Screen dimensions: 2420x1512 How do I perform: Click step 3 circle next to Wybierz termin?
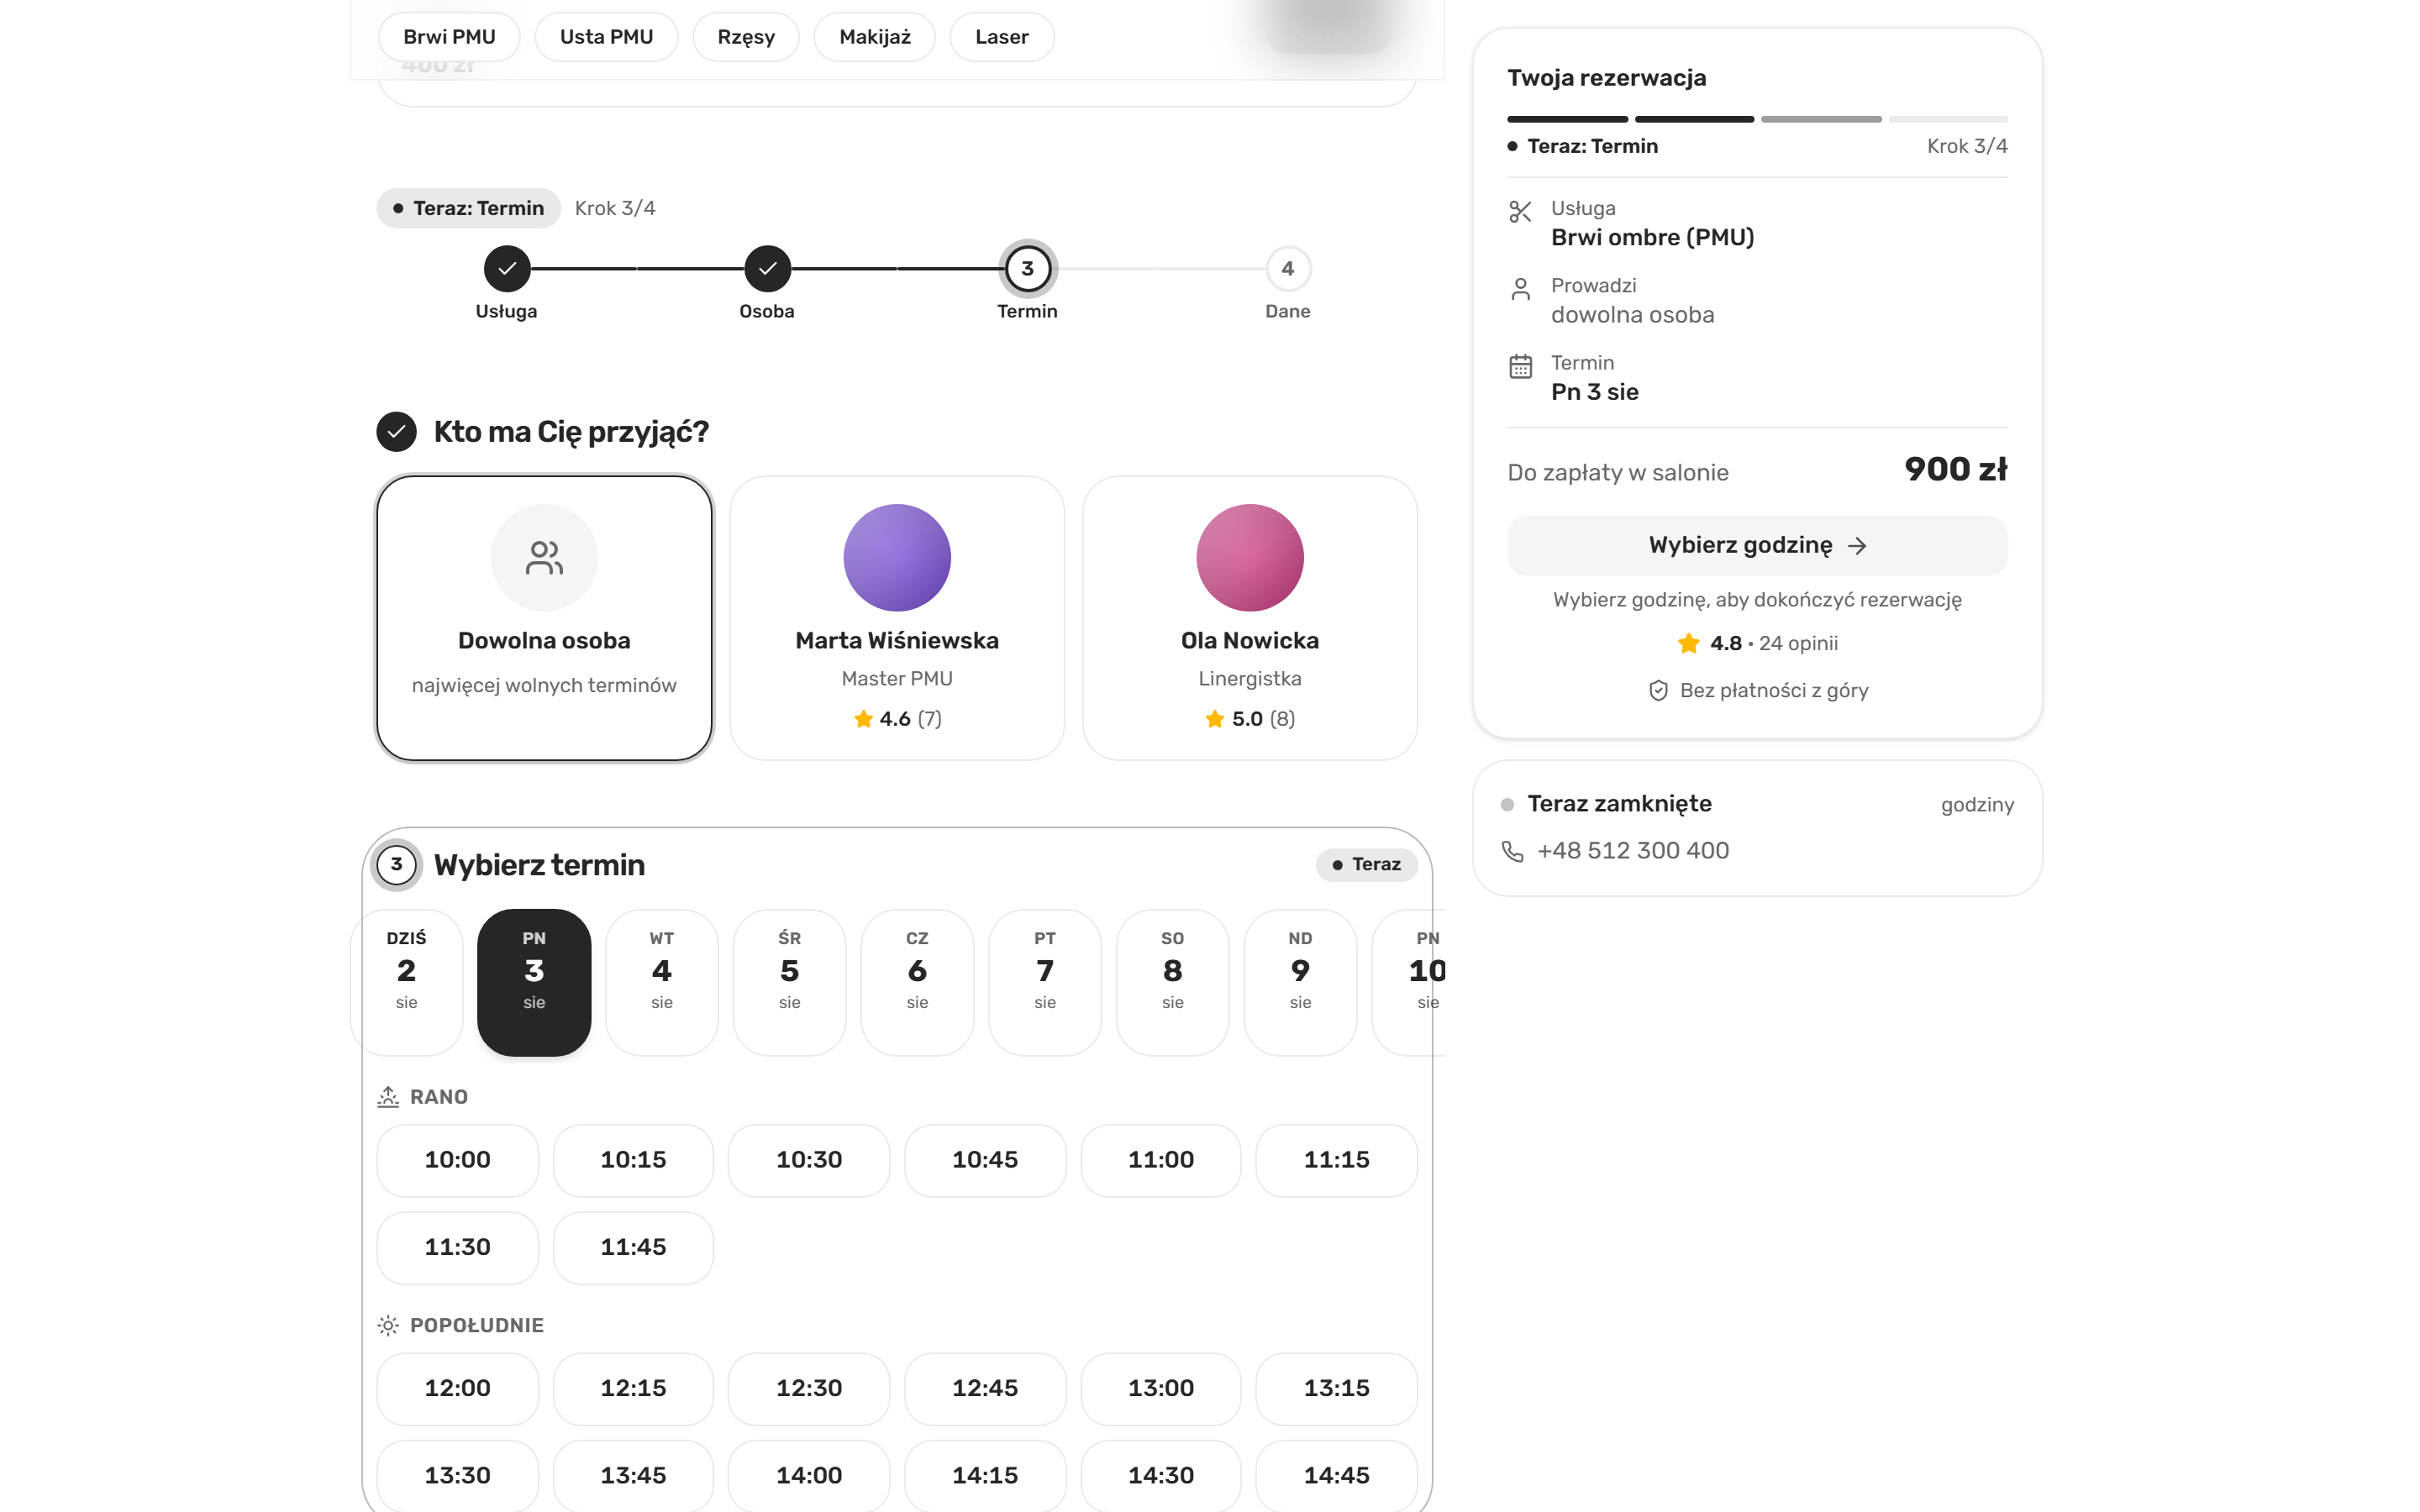pyautogui.click(x=396, y=864)
